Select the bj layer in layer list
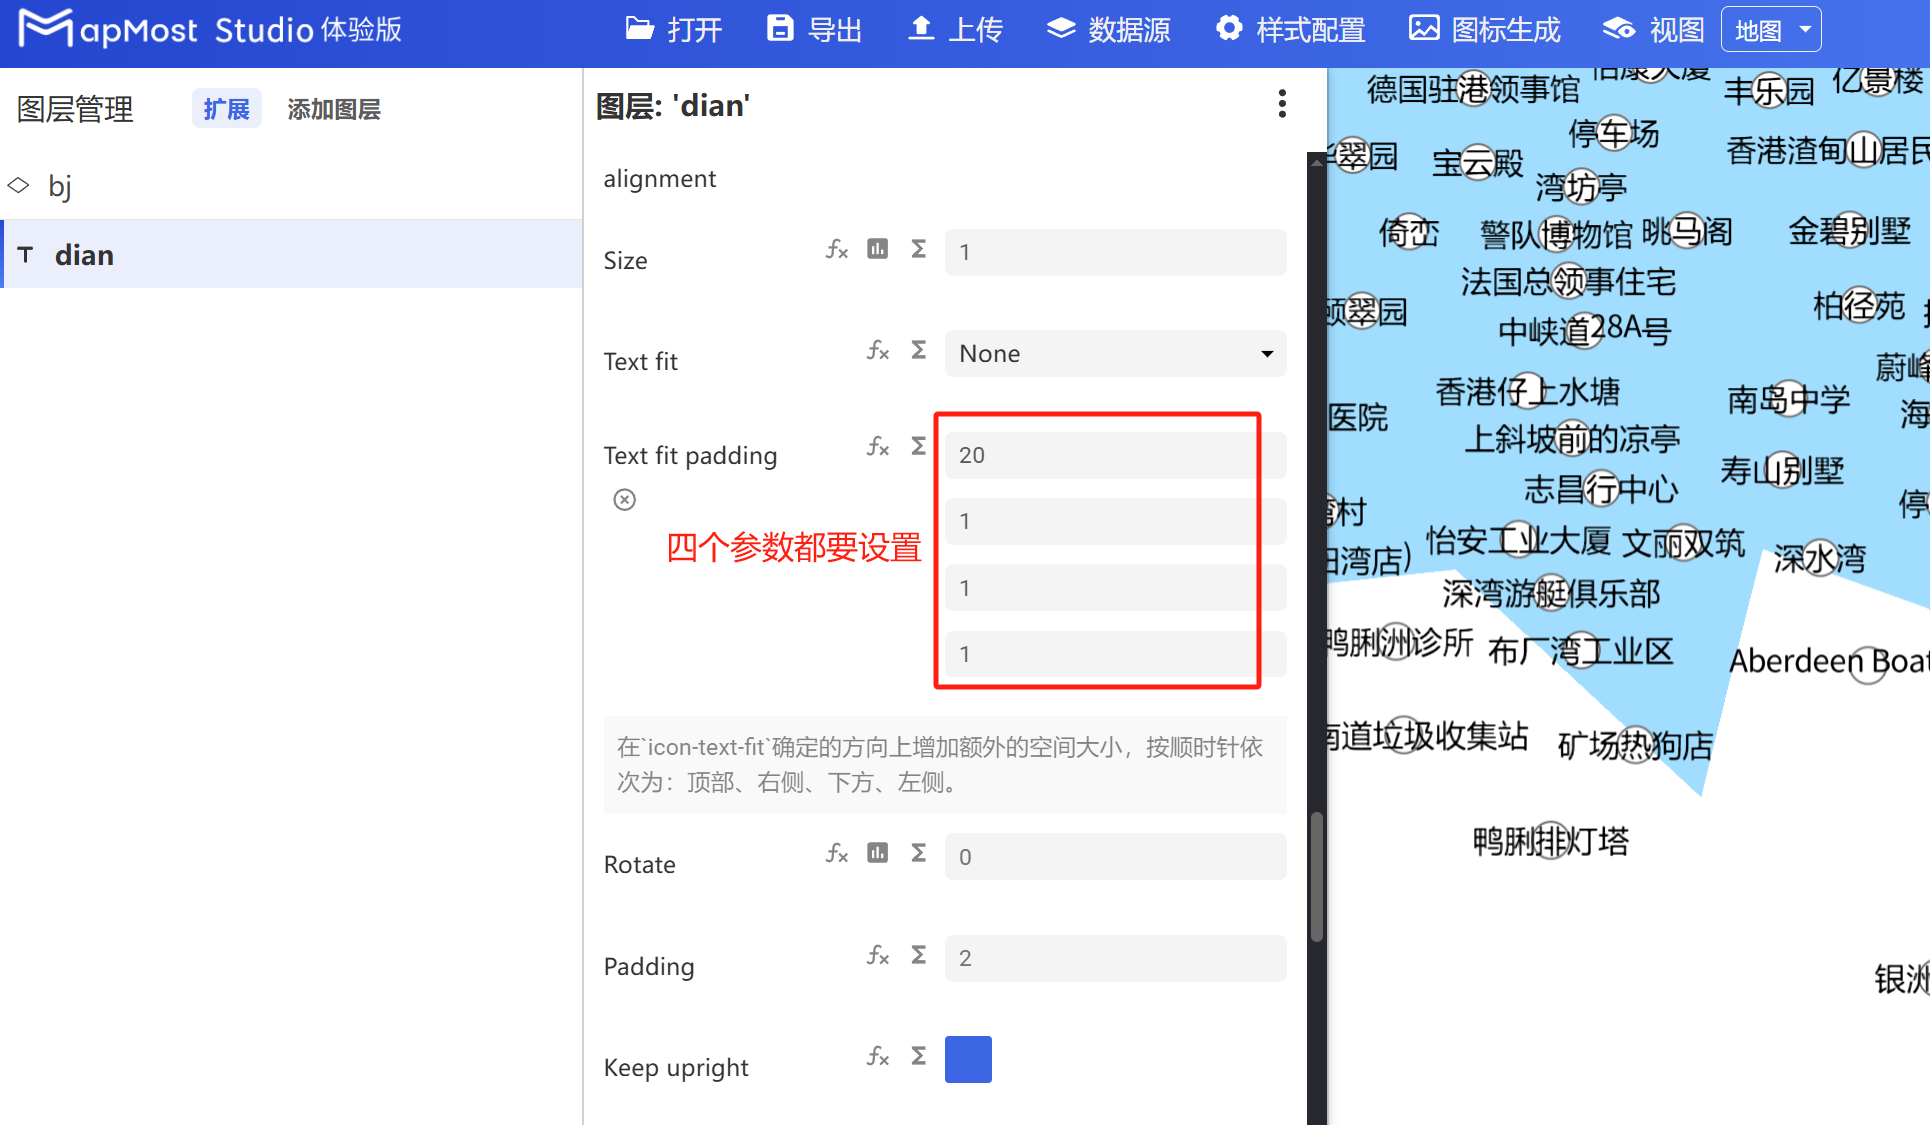Image resolution: width=1930 pixels, height=1125 pixels. [x=61, y=185]
